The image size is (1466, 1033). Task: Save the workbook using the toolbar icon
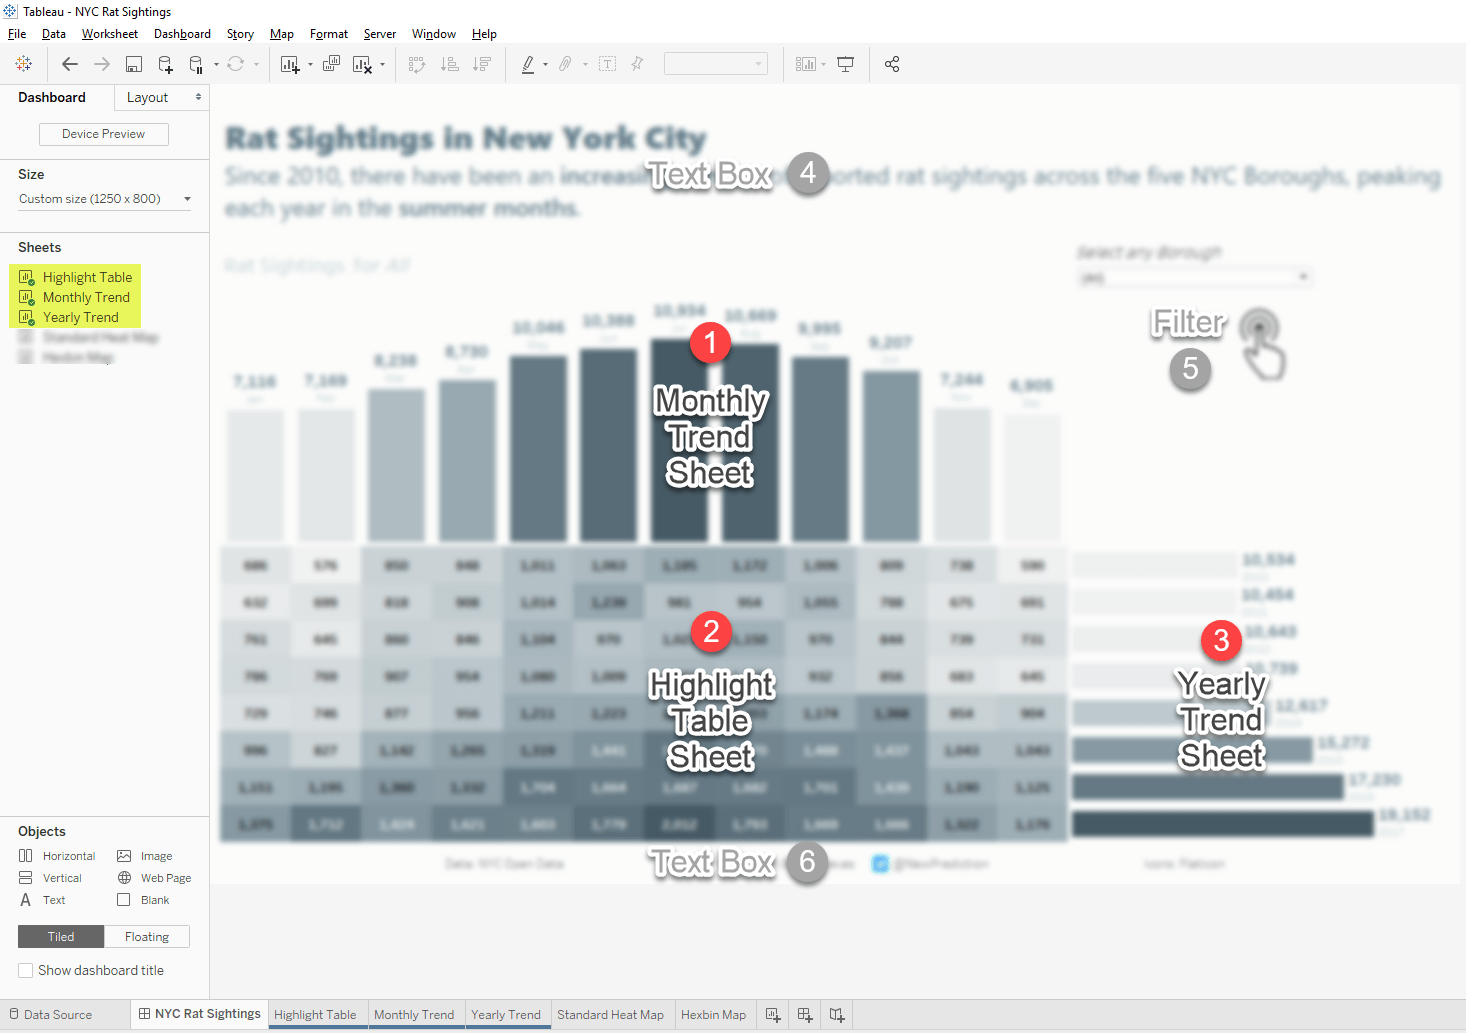pyautogui.click(x=133, y=63)
